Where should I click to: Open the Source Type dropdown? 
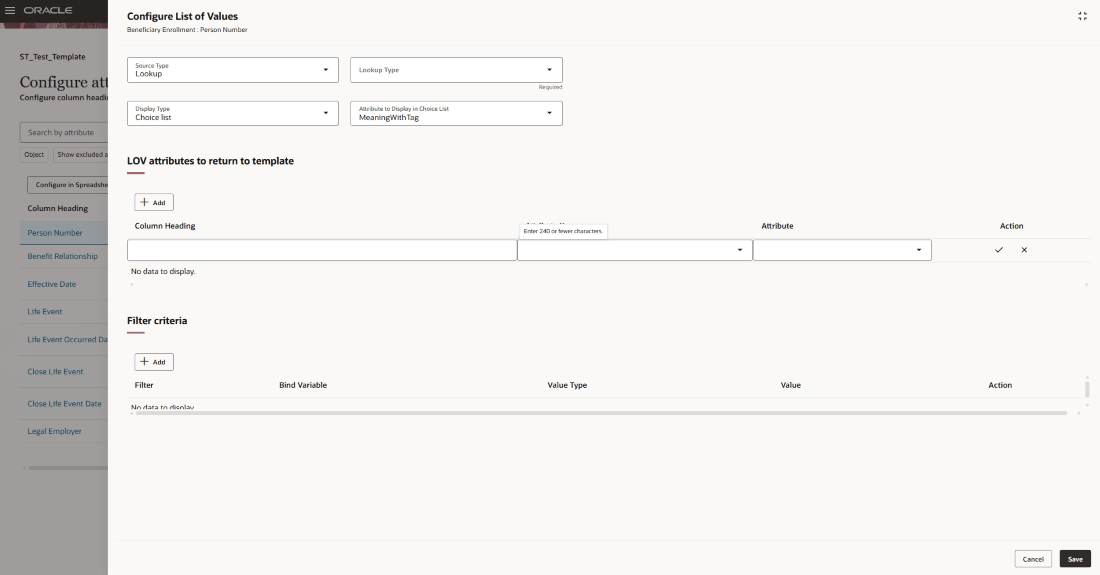233,70
